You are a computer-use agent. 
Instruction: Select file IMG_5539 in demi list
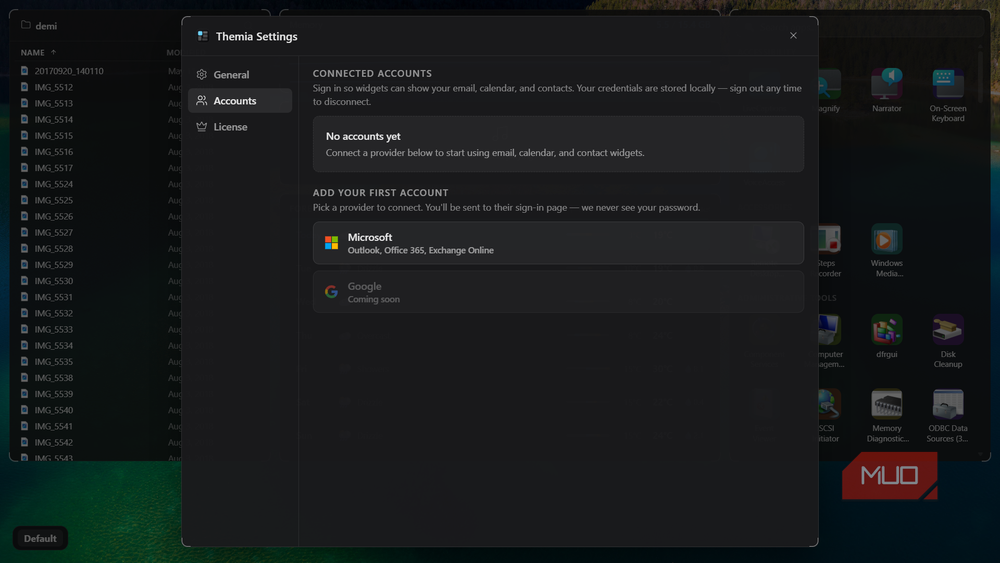click(54, 394)
